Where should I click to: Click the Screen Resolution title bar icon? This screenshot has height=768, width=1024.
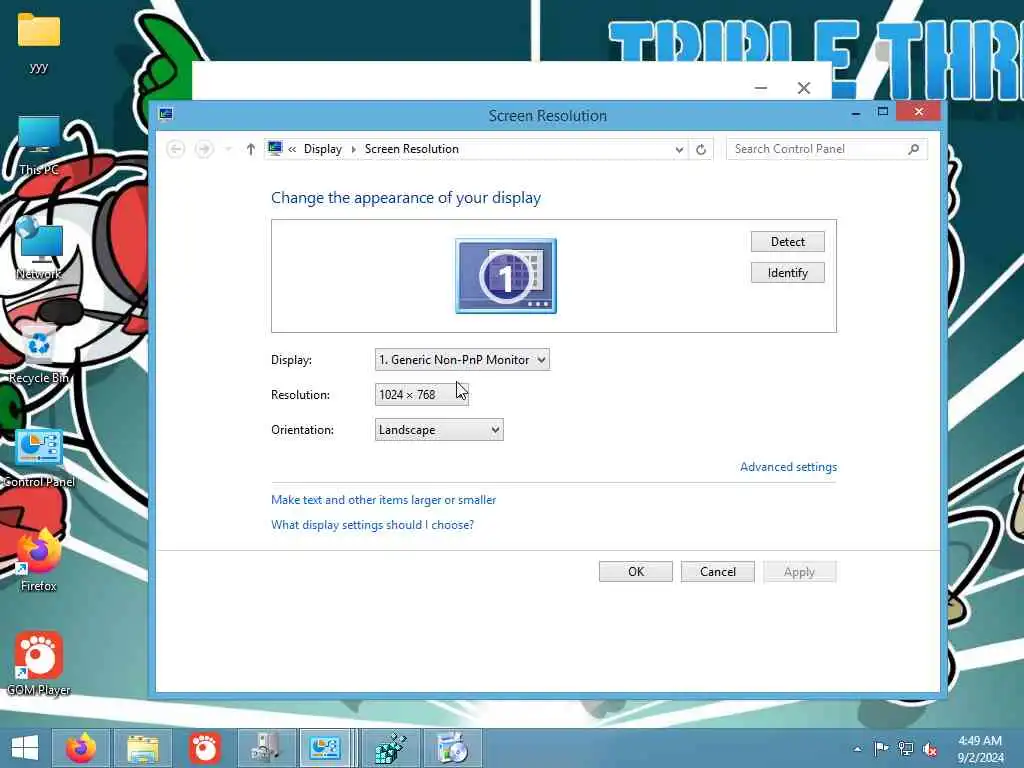[166, 114]
